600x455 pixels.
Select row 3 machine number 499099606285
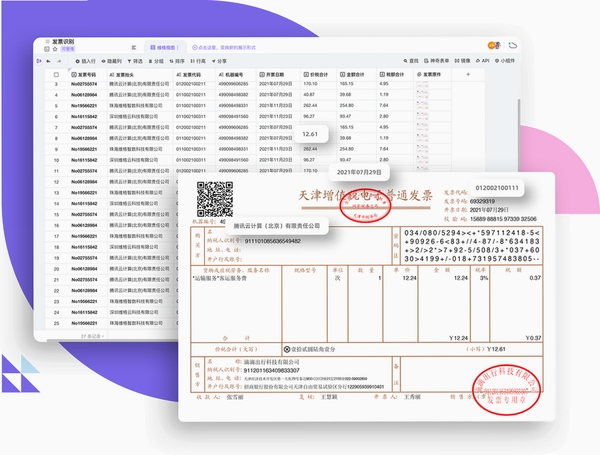233,84
